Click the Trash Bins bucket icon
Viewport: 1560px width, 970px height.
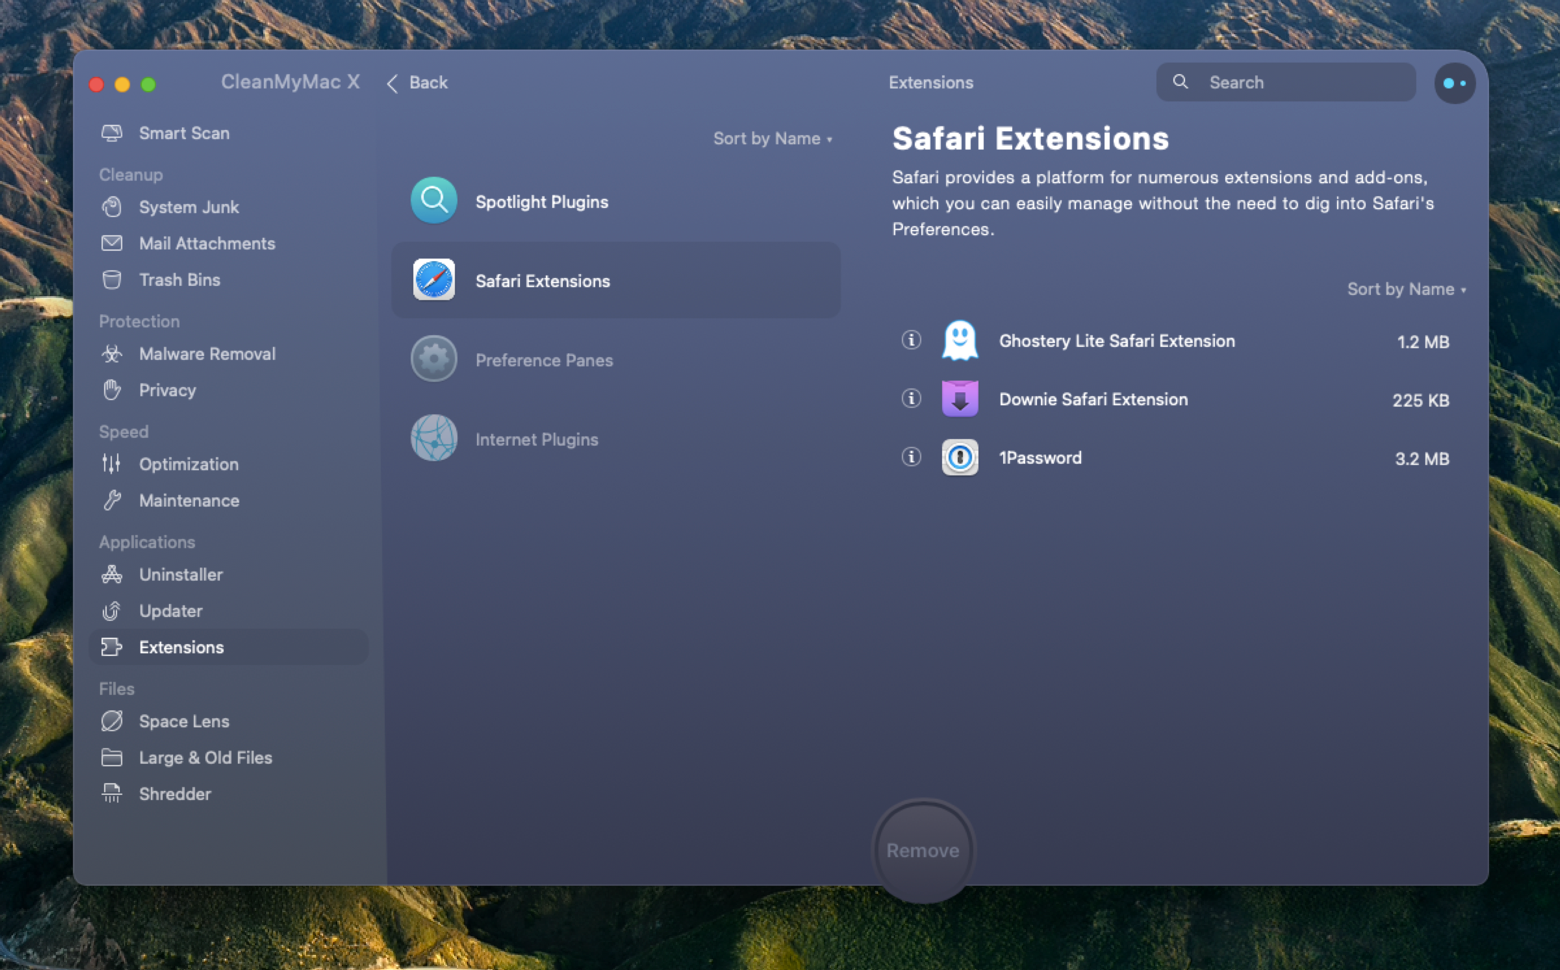tap(112, 280)
